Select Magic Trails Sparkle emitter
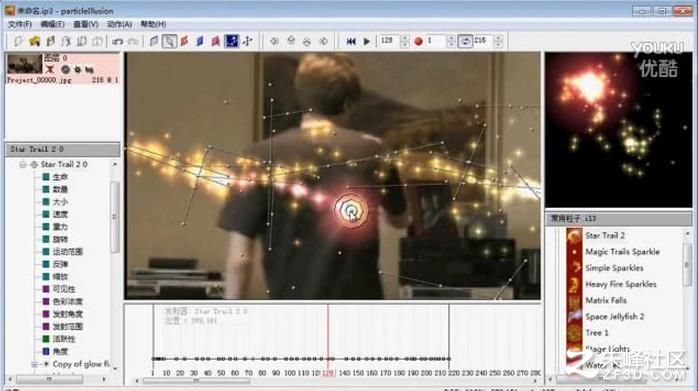The image size is (698, 391). coord(622,252)
